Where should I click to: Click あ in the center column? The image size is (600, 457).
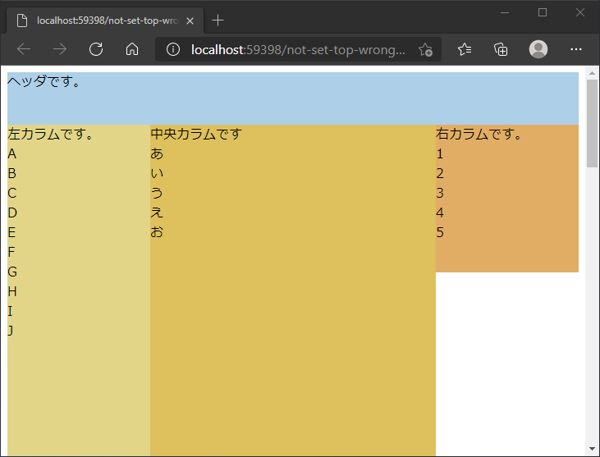157,154
